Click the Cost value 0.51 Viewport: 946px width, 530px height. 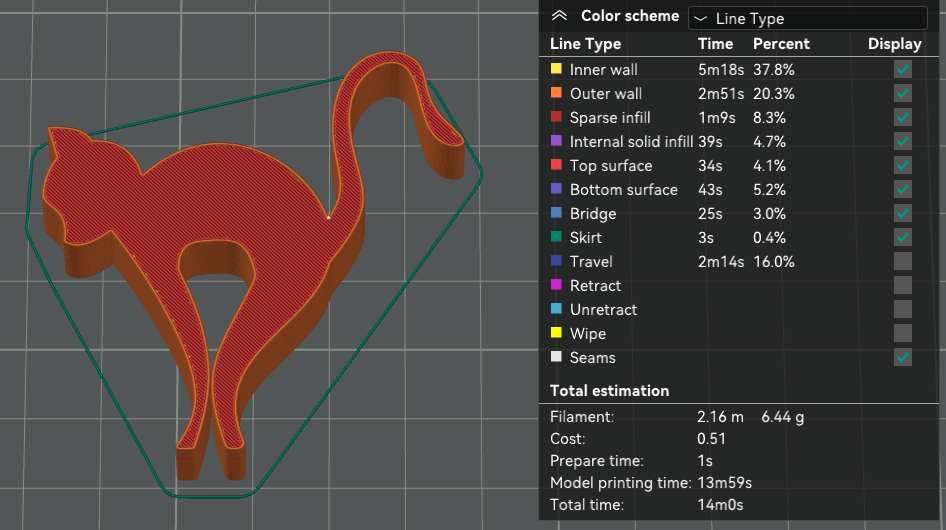(711, 439)
